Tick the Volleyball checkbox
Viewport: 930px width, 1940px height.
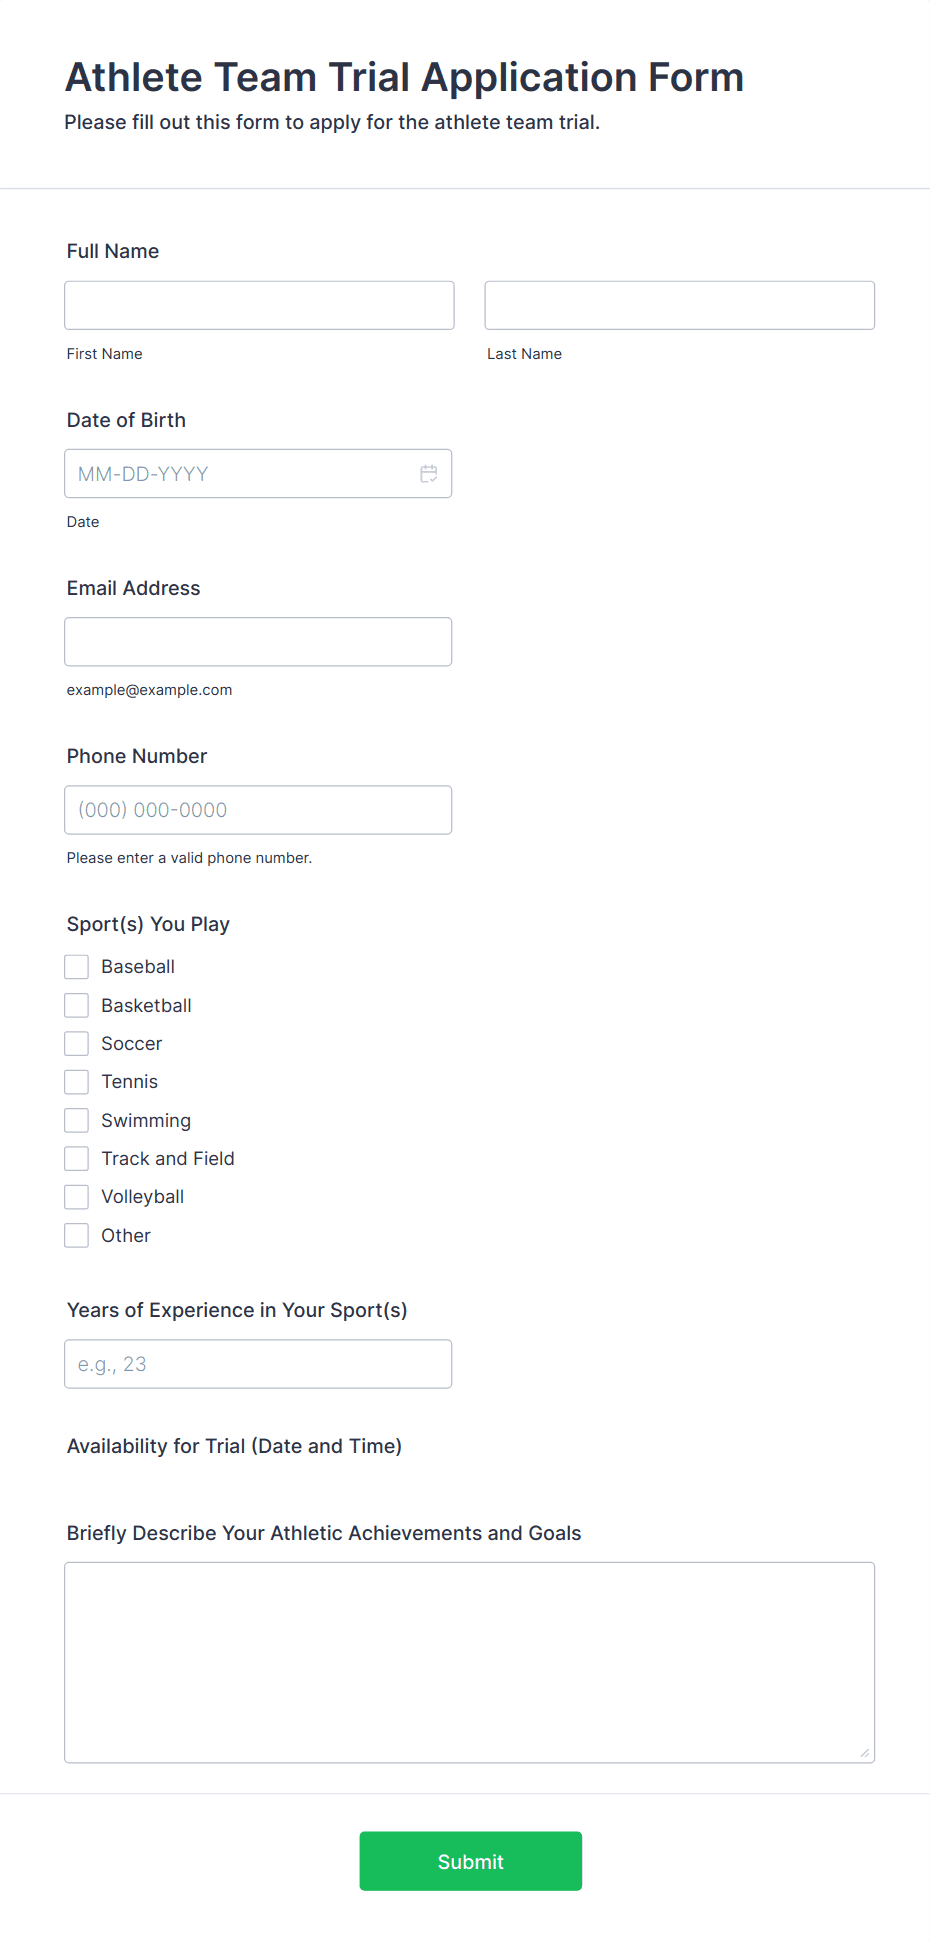[x=77, y=1197]
